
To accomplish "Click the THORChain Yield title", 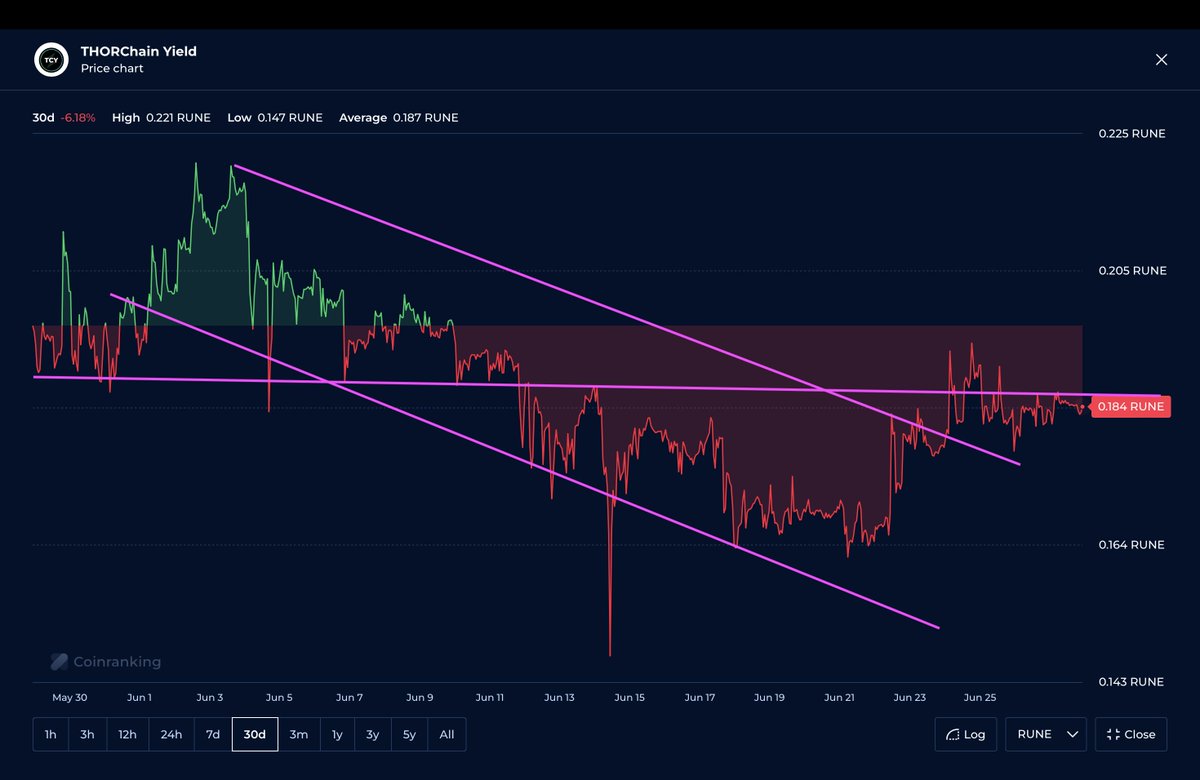I will click(139, 51).
